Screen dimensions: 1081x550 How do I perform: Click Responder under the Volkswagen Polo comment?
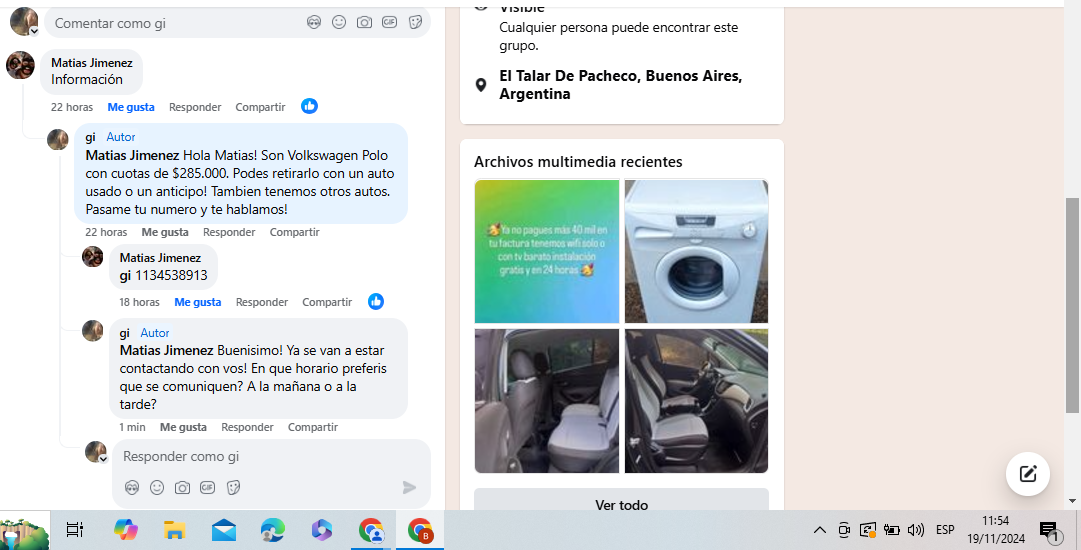tap(229, 232)
